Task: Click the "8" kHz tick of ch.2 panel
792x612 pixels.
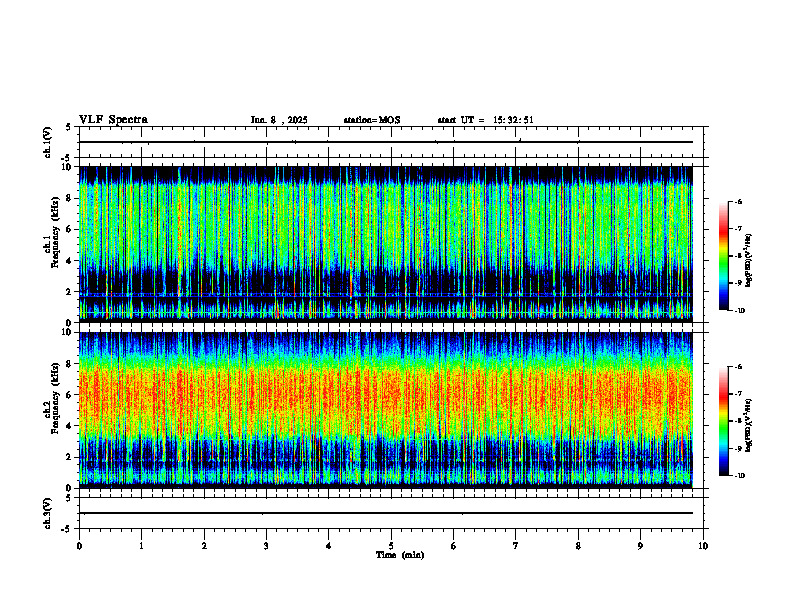Action: (69, 364)
